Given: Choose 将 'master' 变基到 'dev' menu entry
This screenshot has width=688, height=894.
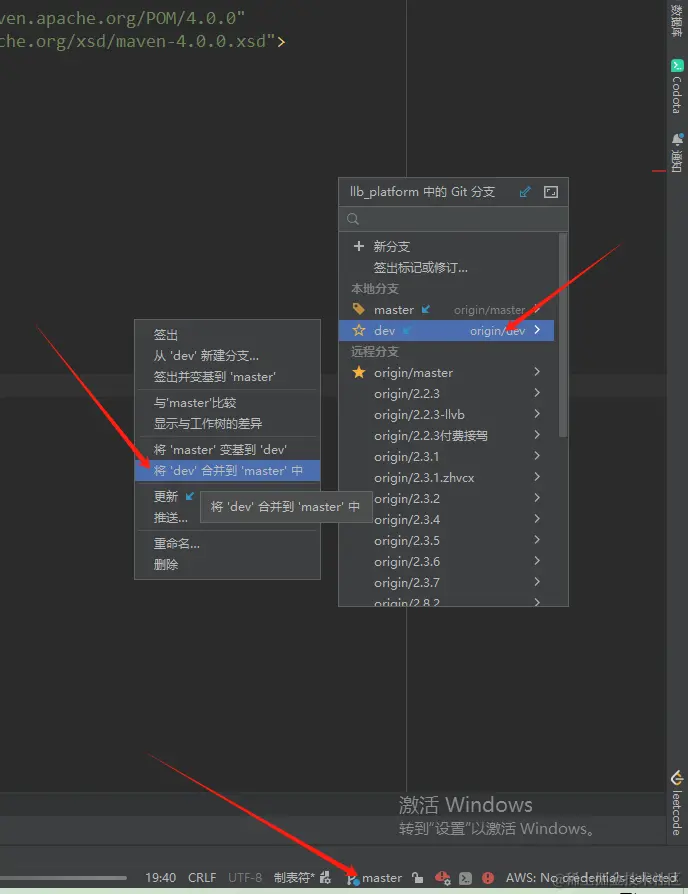Looking at the screenshot, I should pyautogui.click(x=227, y=450).
